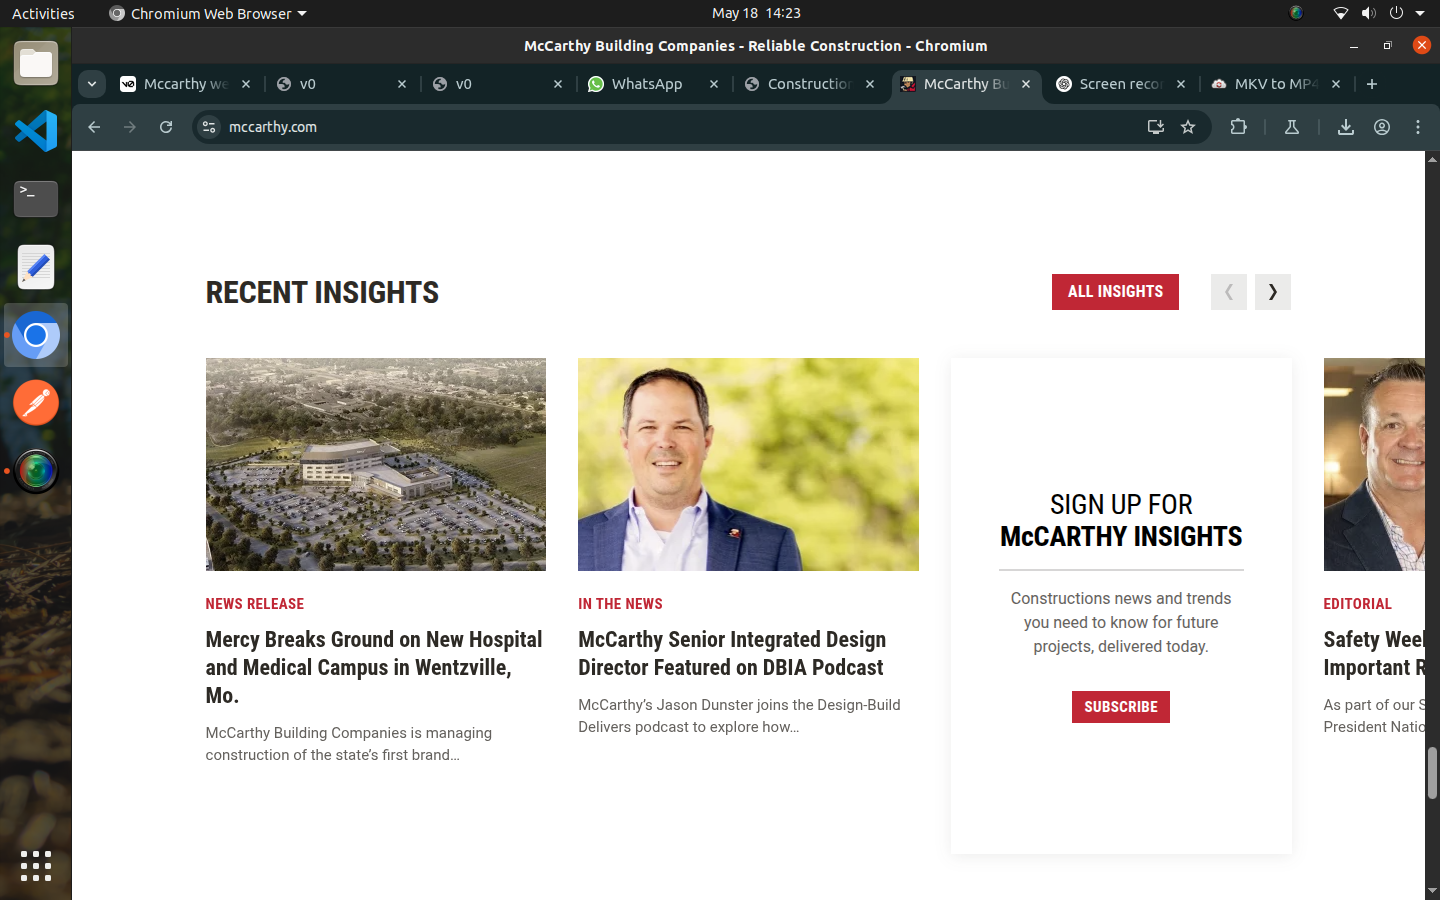Image resolution: width=1440 pixels, height=900 pixels.
Task: Close the Construction tab
Action: coord(870,84)
